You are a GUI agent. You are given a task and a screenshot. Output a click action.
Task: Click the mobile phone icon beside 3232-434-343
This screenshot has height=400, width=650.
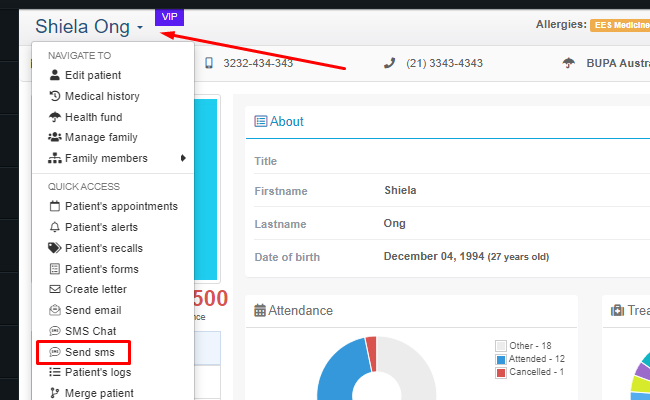click(x=209, y=63)
